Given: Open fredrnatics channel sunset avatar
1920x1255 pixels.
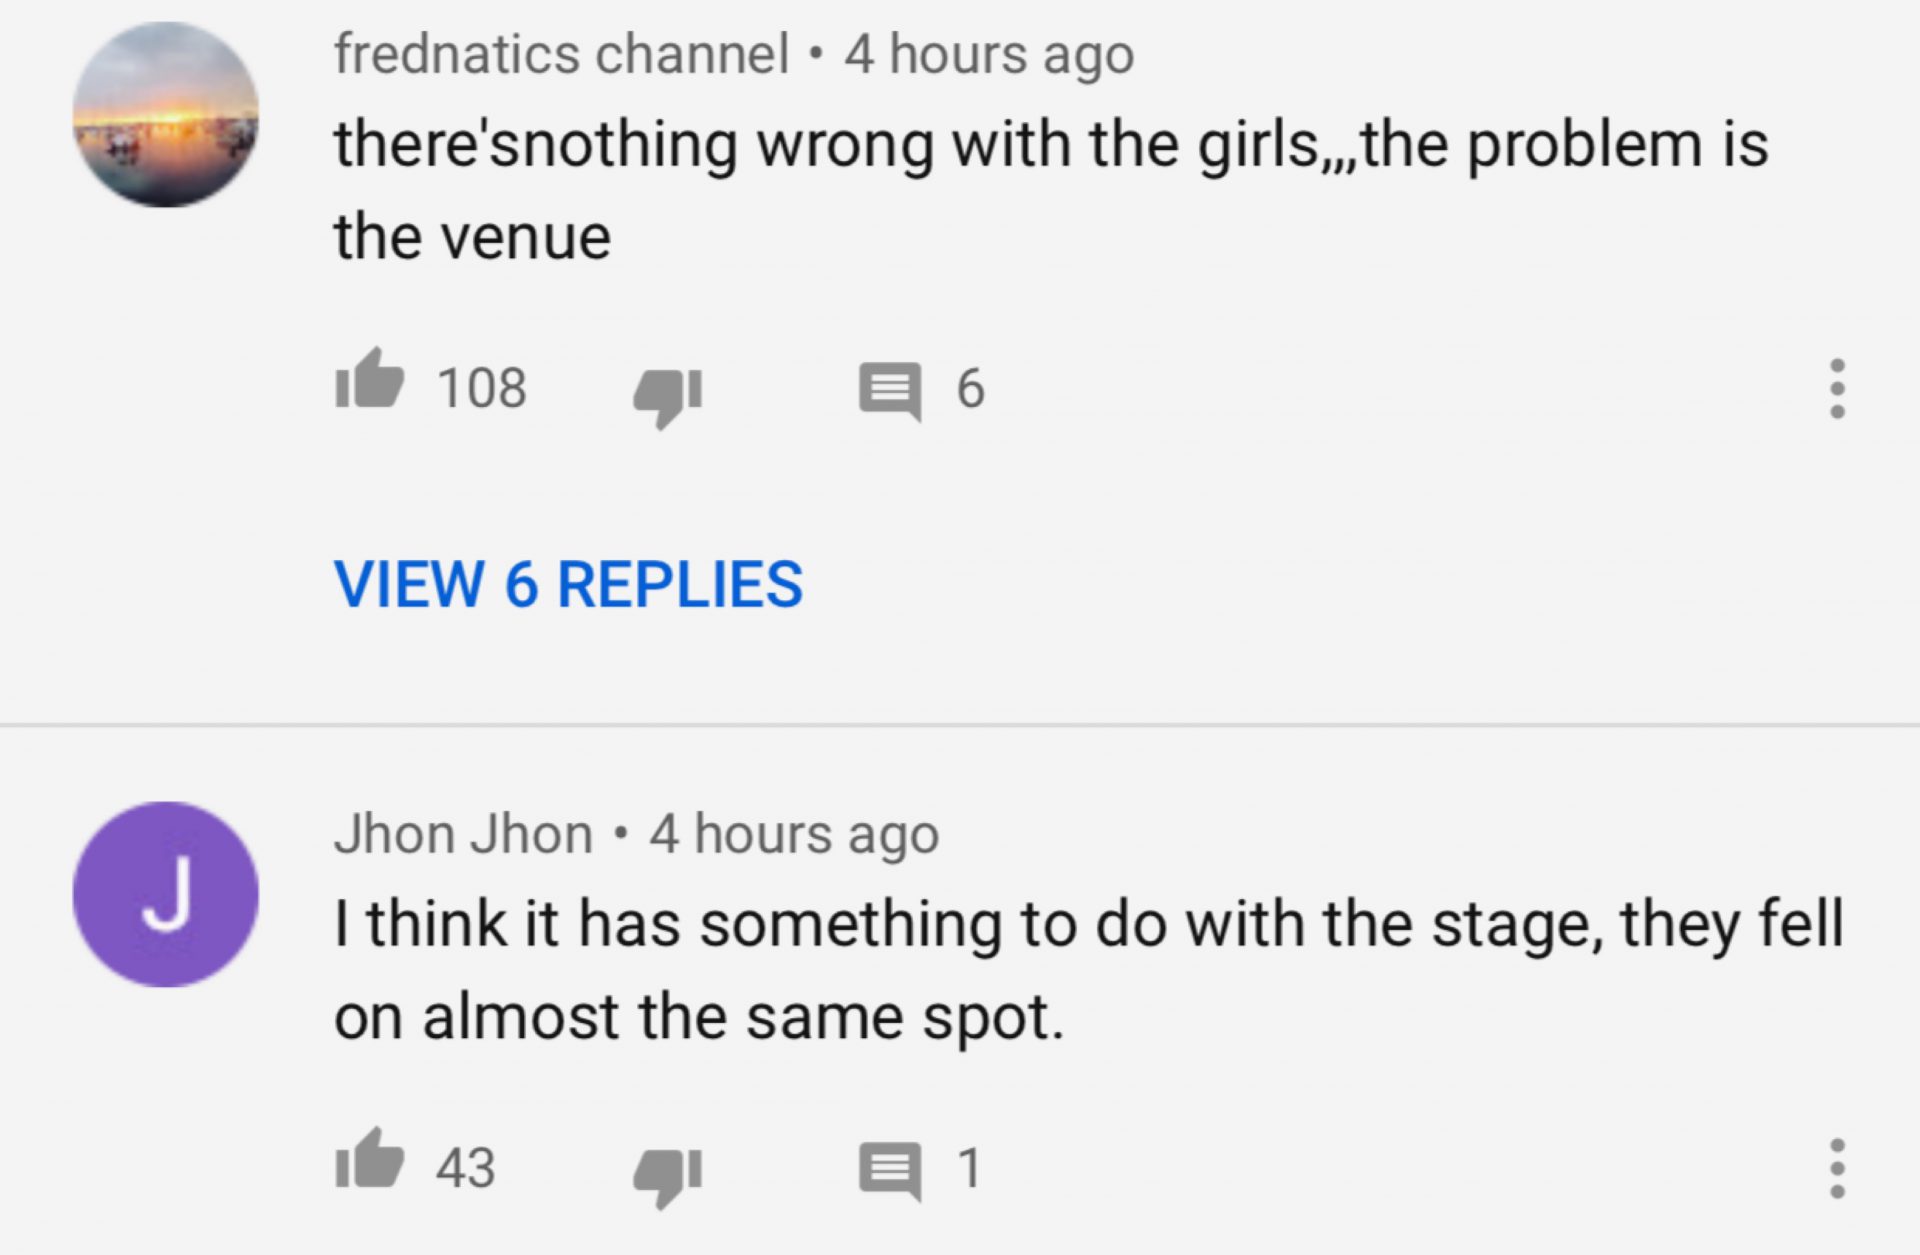Looking at the screenshot, I should coord(166,115).
